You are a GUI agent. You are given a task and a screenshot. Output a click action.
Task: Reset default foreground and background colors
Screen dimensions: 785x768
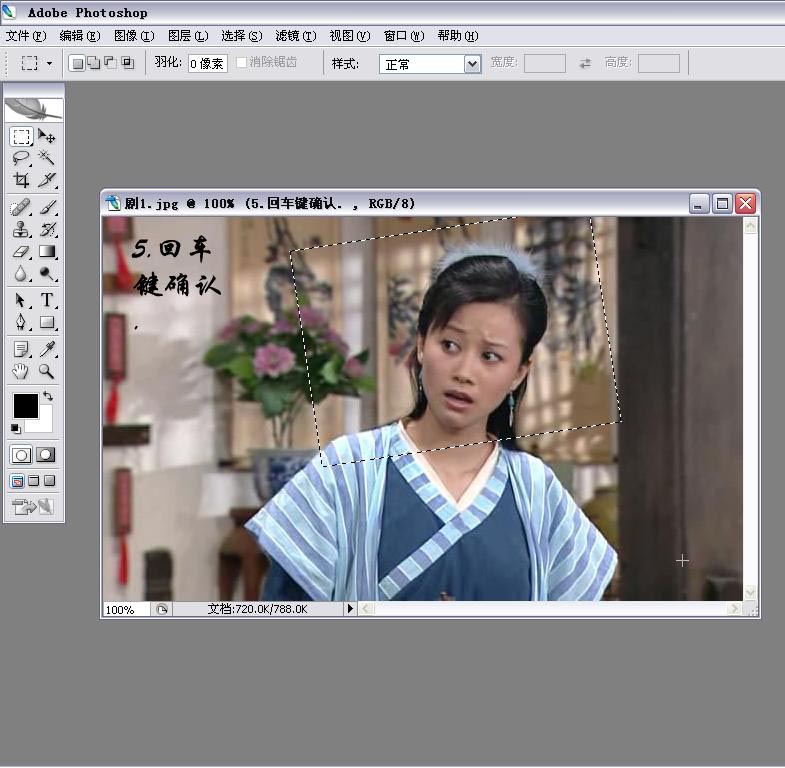(16, 429)
